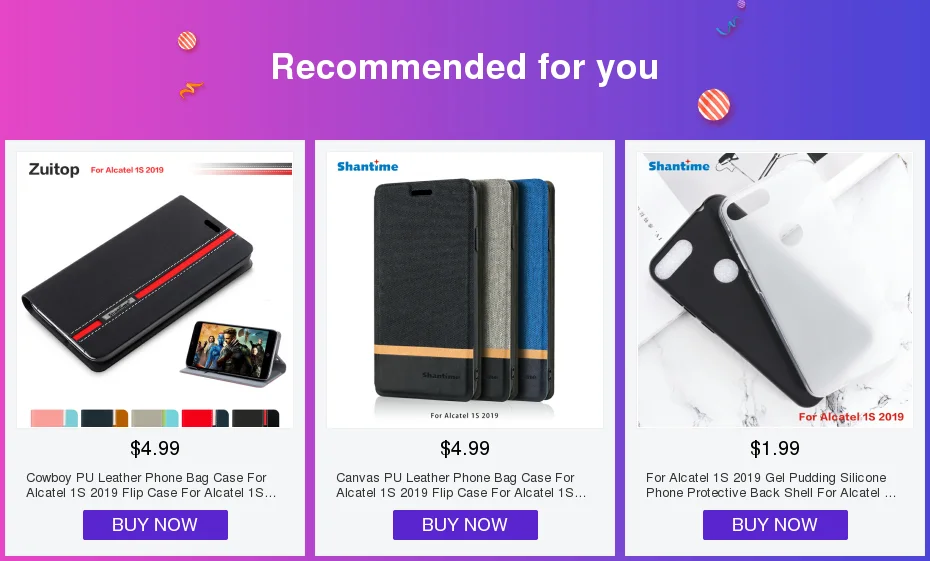Select the navy and brown case color swatch
The height and width of the screenshot is (561, 930).
(104, 418)
